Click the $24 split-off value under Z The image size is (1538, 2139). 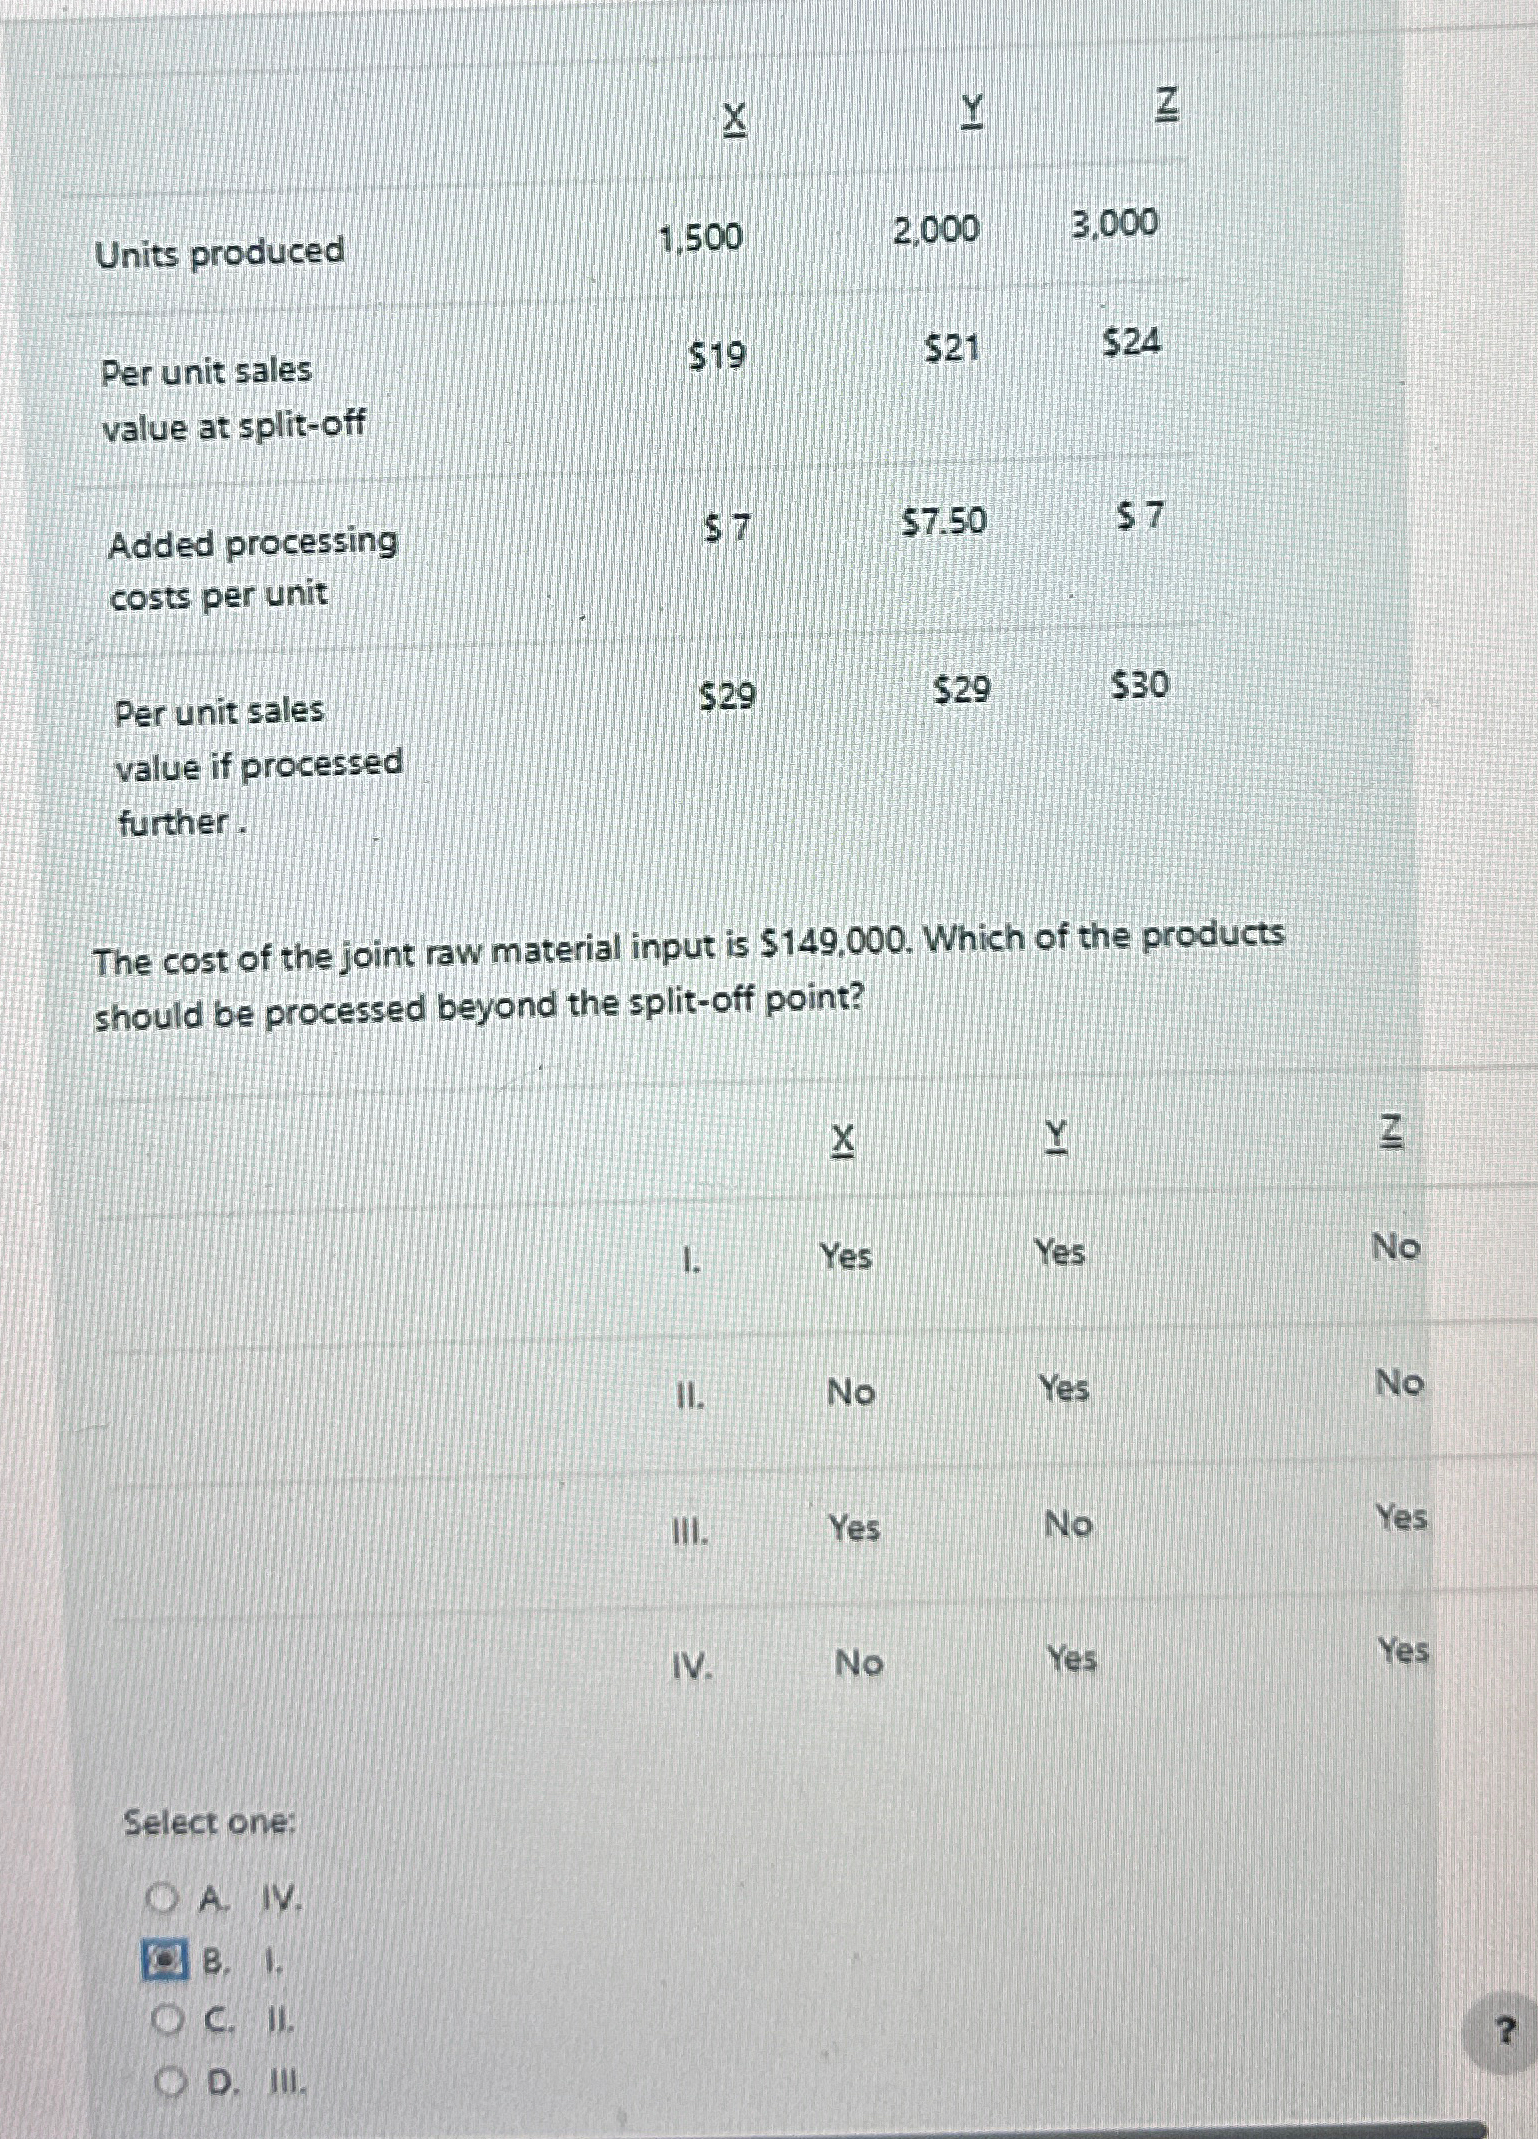[1130, 342]
